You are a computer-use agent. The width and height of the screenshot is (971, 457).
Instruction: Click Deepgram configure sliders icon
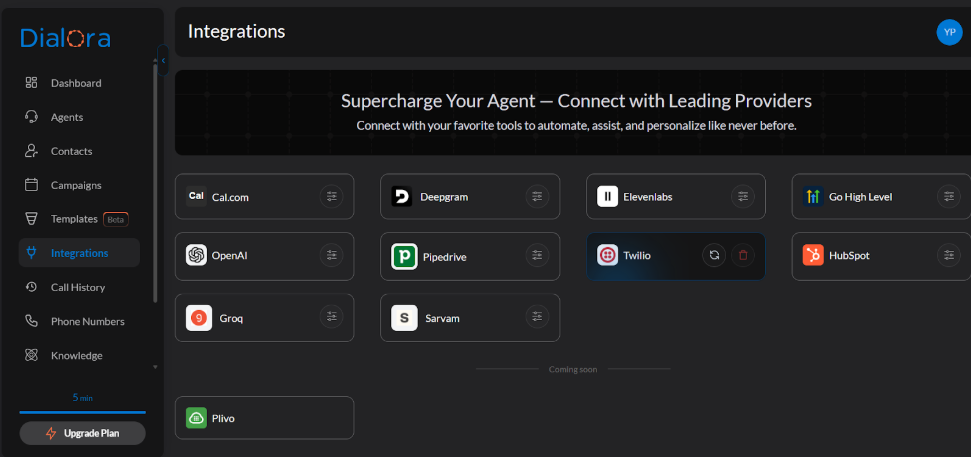coord(537,197)
